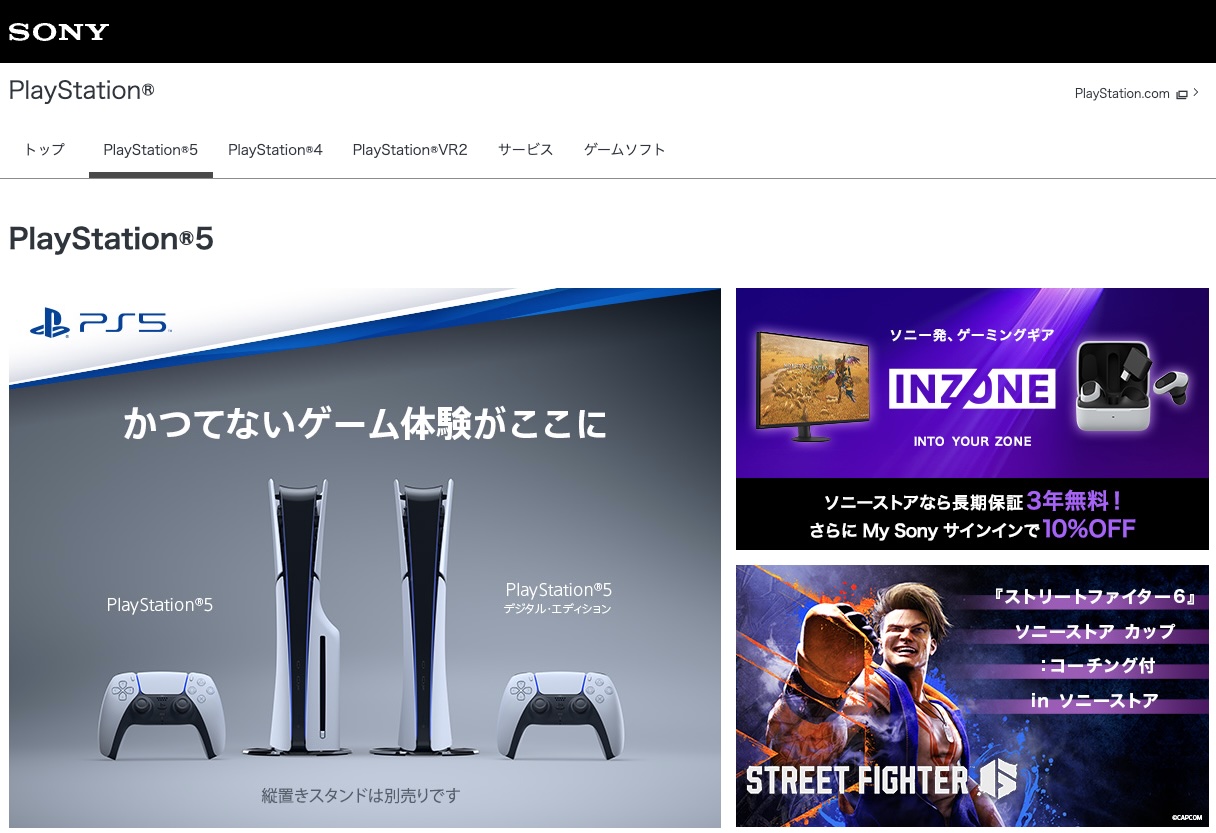This screenshot has width=1216, height=833.
Task: Go to the サービス tab
Action: coord(526,150)
